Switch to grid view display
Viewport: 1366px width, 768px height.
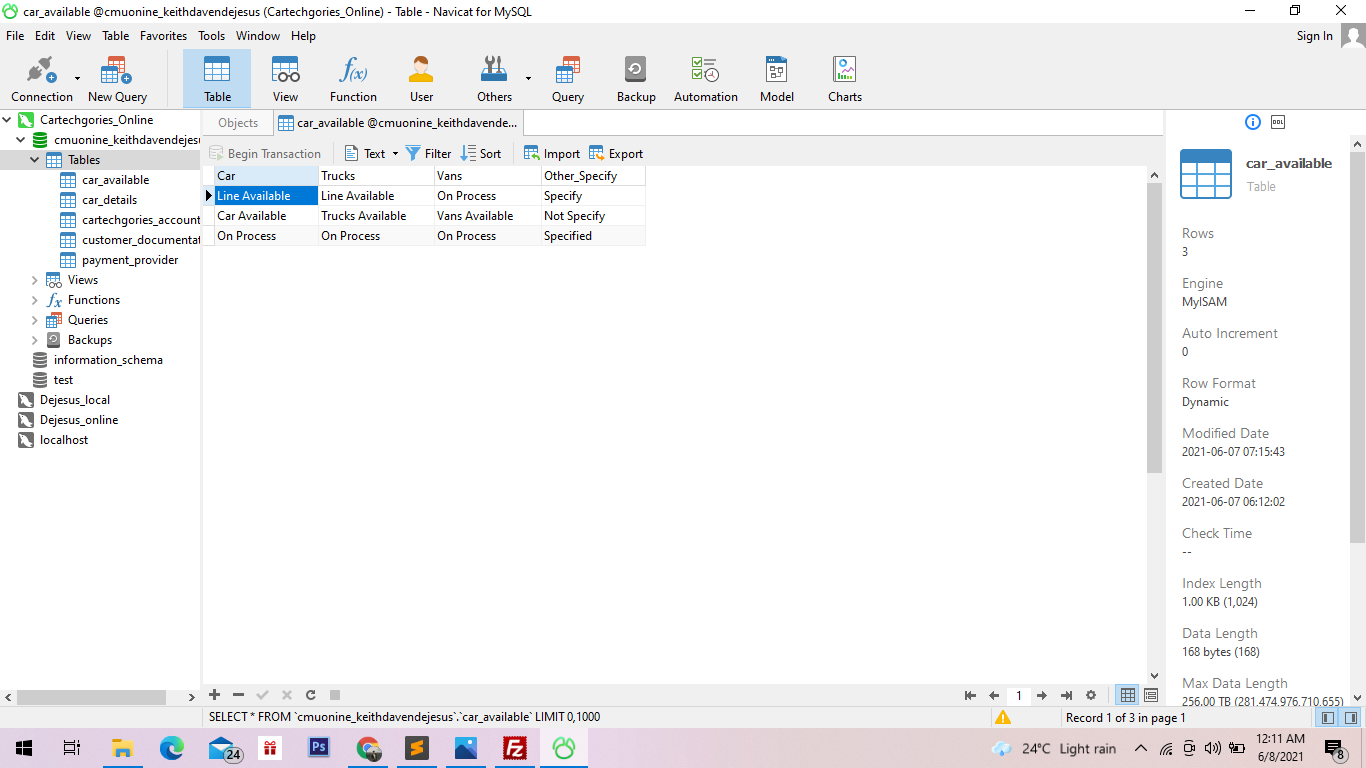point(1128,695)
